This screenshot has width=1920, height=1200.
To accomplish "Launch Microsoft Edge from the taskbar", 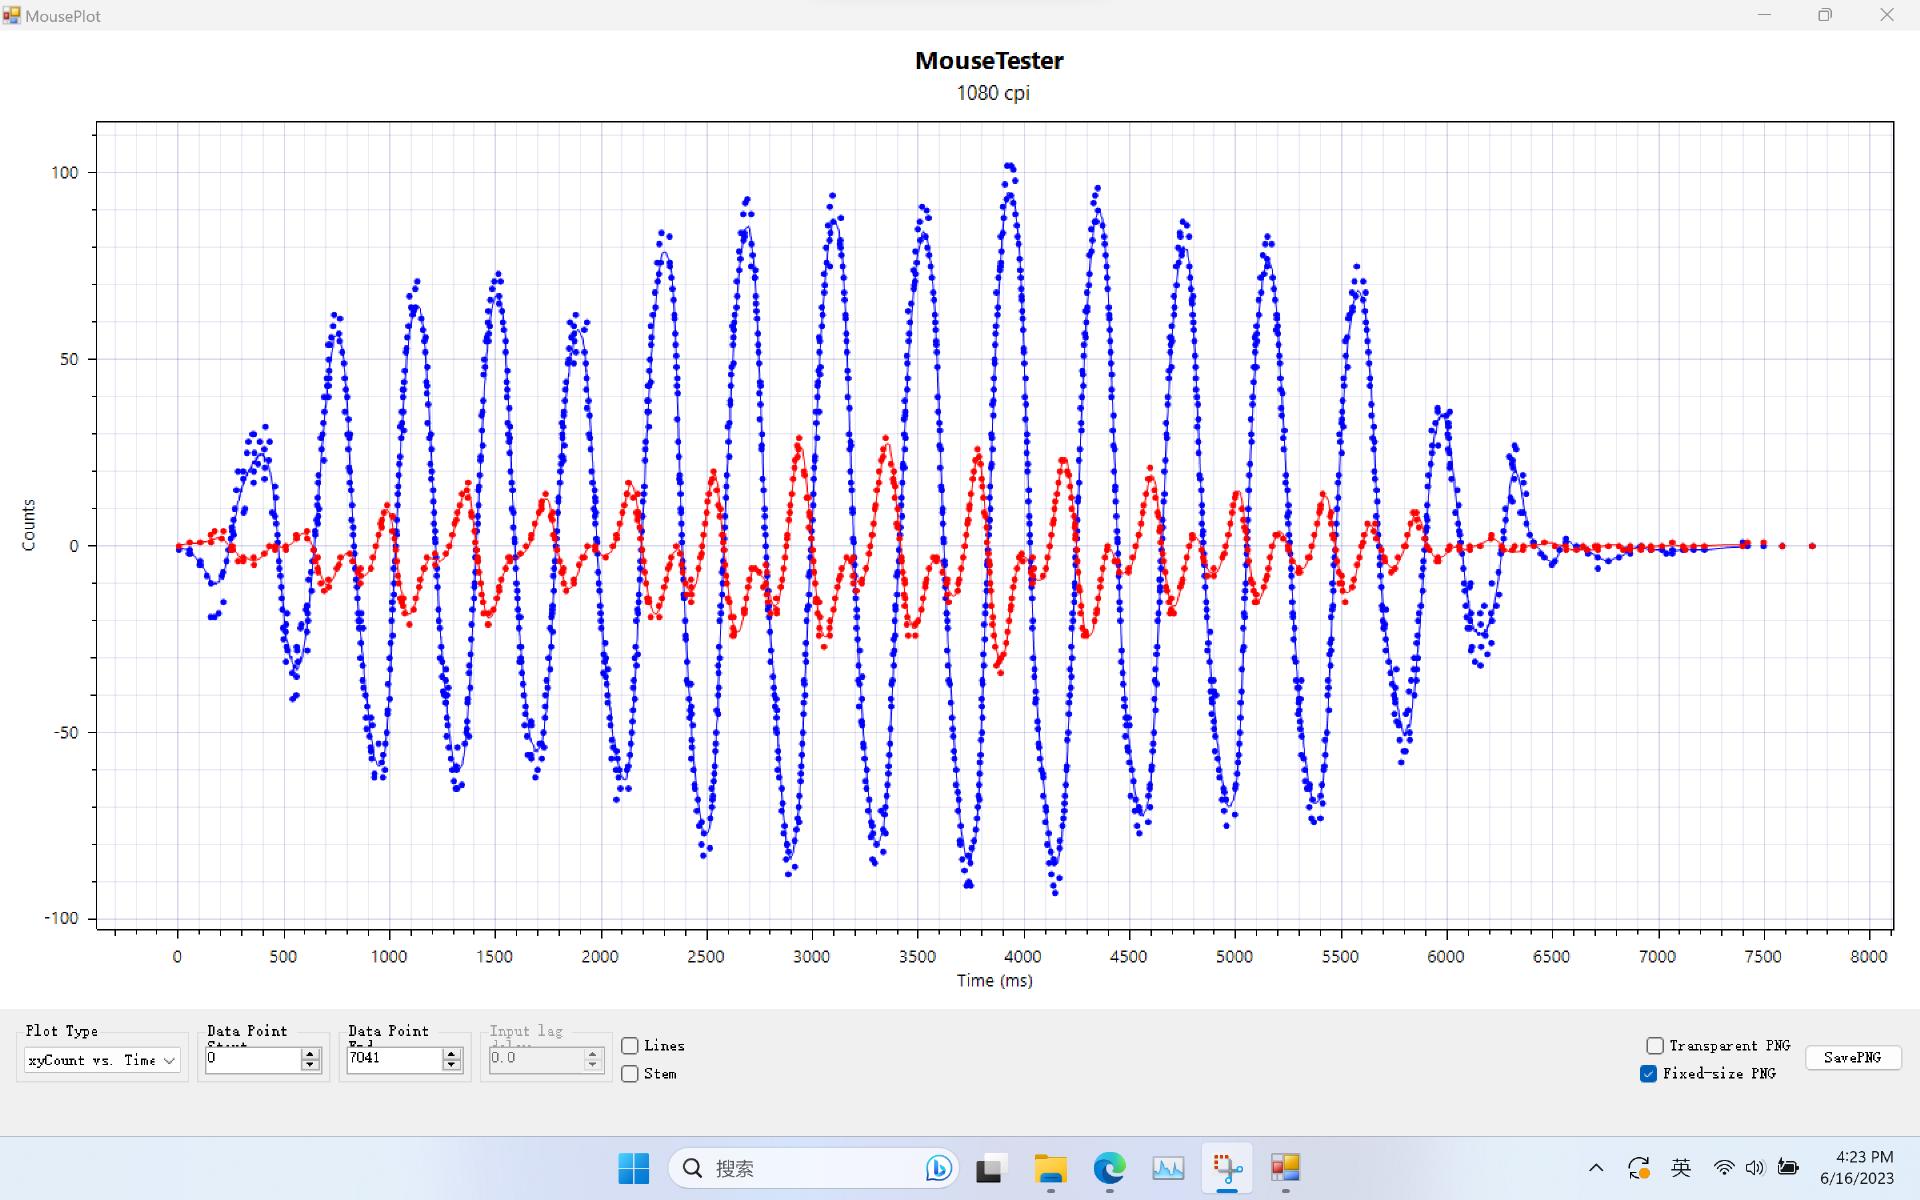I will point(1109,1168).
